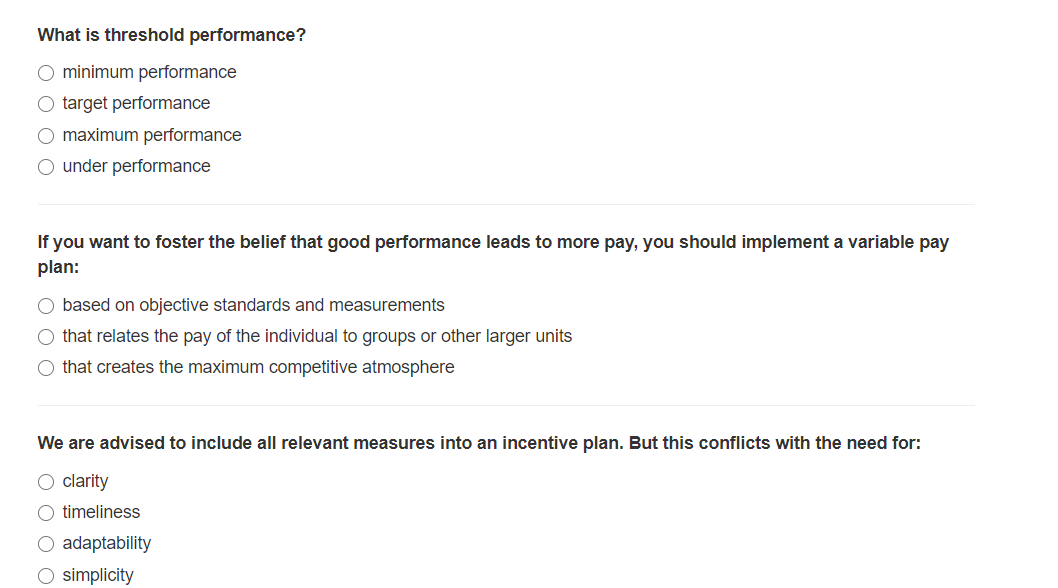Choose timeliness as the conflicting need
The width and height of the screenshot is (1058, 588).
pos(46,512)
